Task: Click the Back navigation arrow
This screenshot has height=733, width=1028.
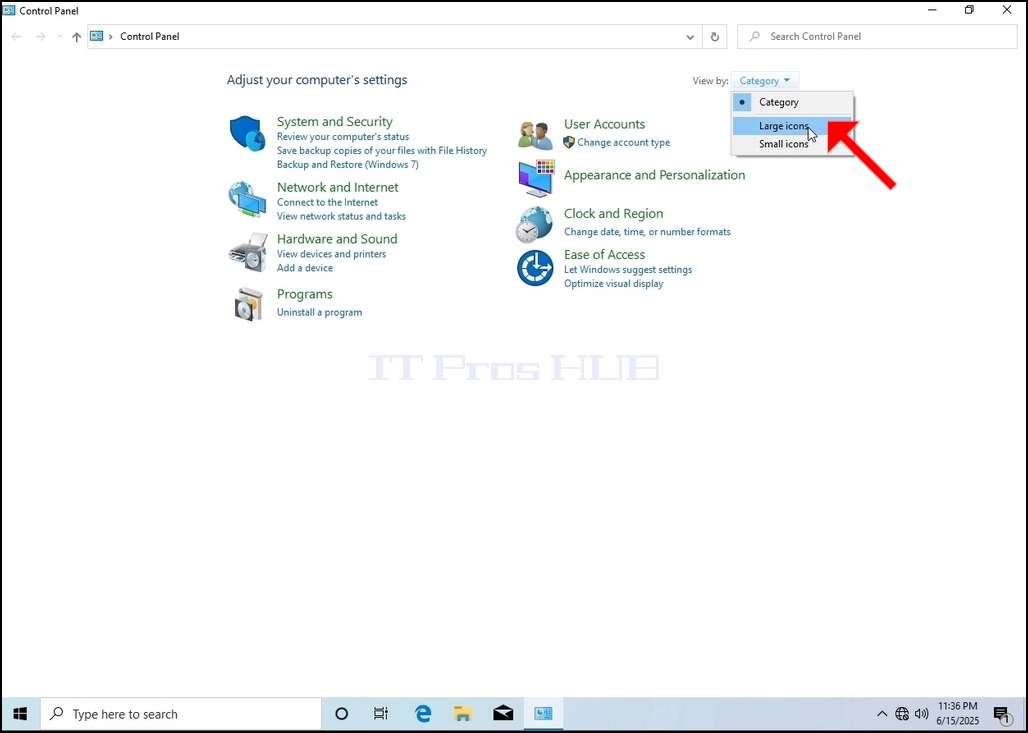Action: click(x=16, y=37)
